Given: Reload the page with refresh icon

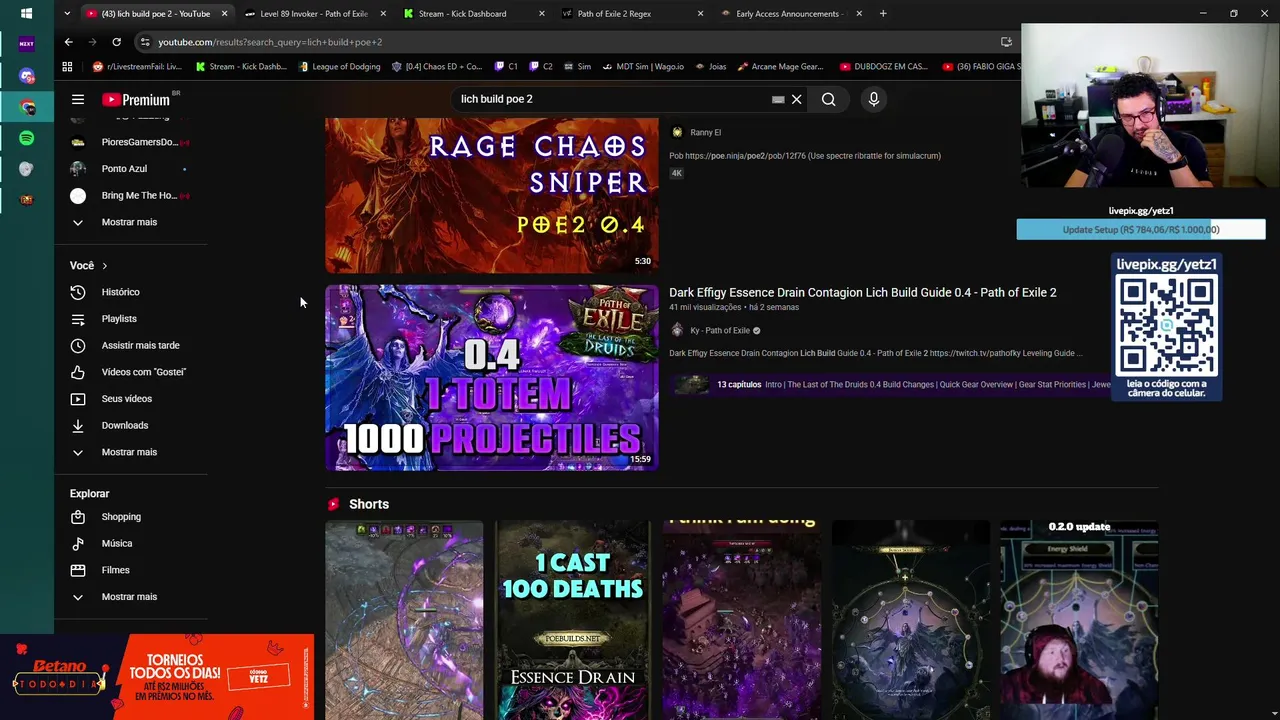Looking at the screenshot, I should [x=116, y=42].
